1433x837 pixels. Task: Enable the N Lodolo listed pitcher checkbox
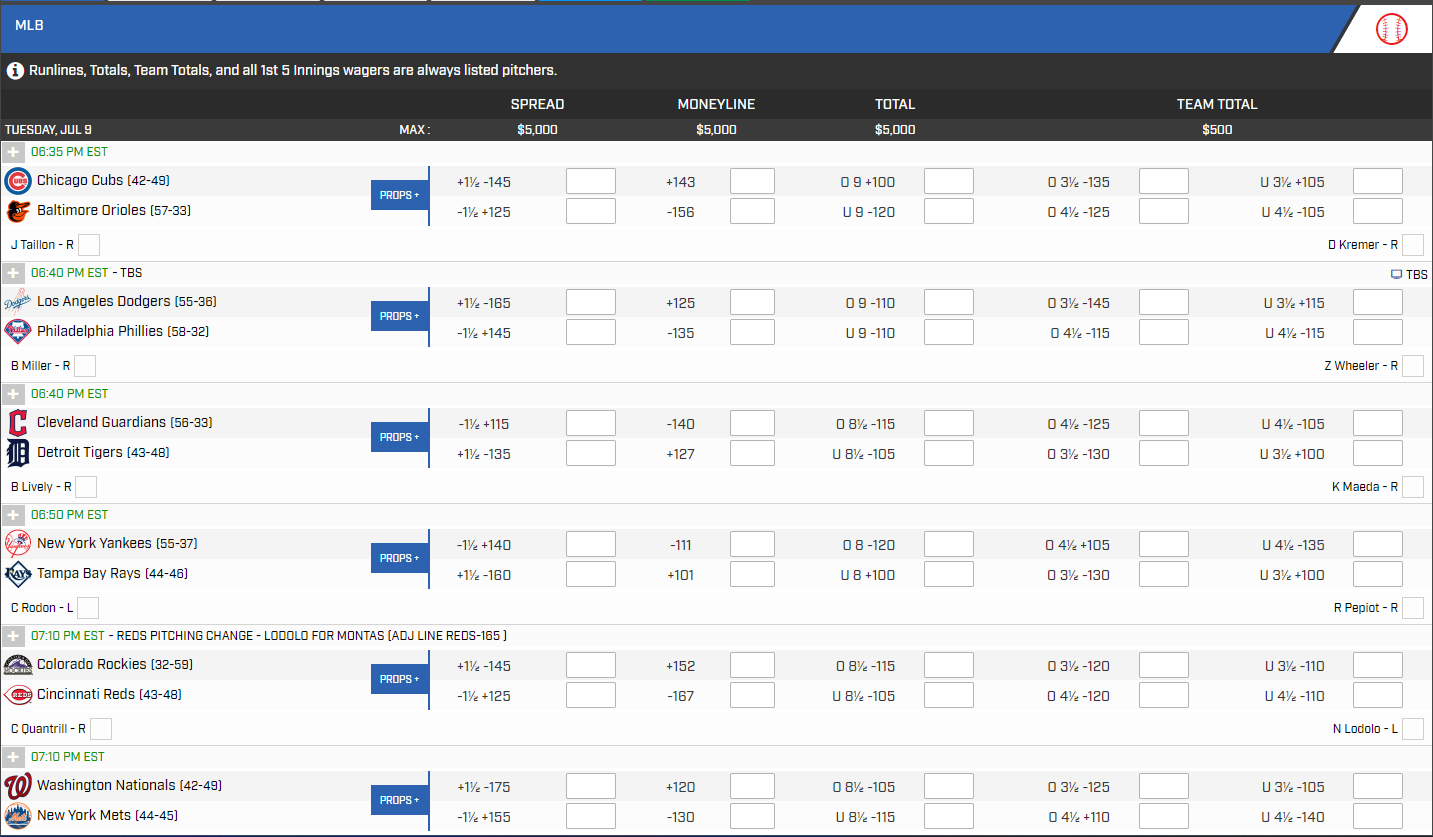(1413, 729)
